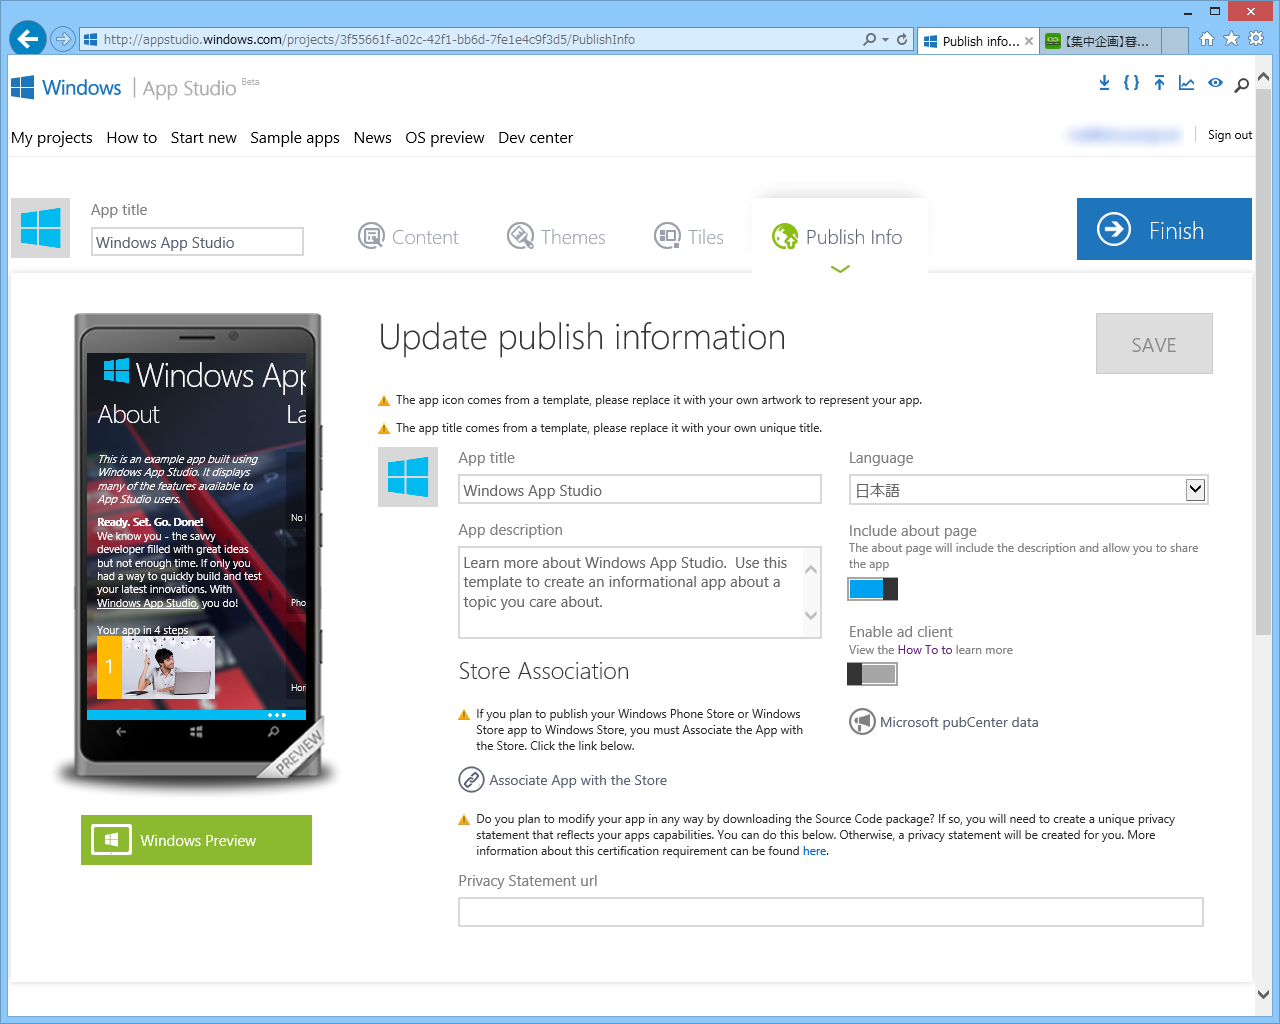
Task: Open the analytics chart icon
Action: coord(1186,83)
